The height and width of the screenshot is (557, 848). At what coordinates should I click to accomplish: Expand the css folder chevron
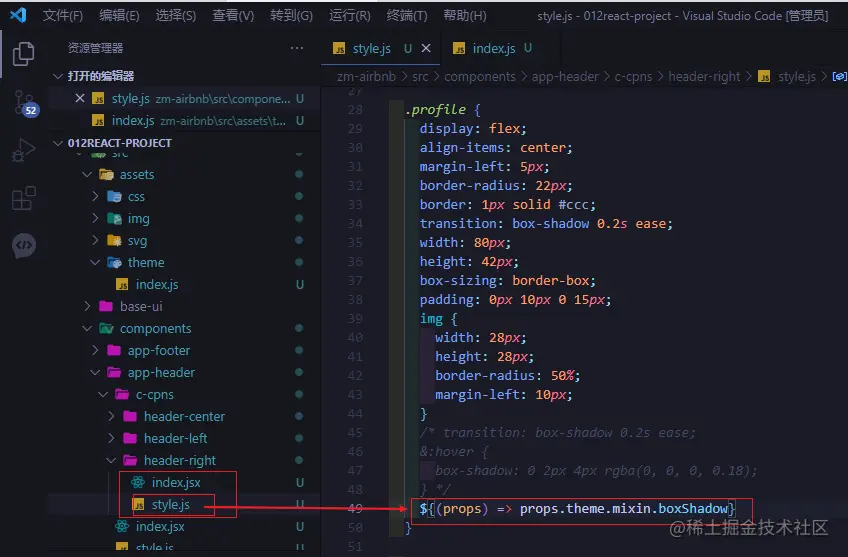click(x=95, y=196)
